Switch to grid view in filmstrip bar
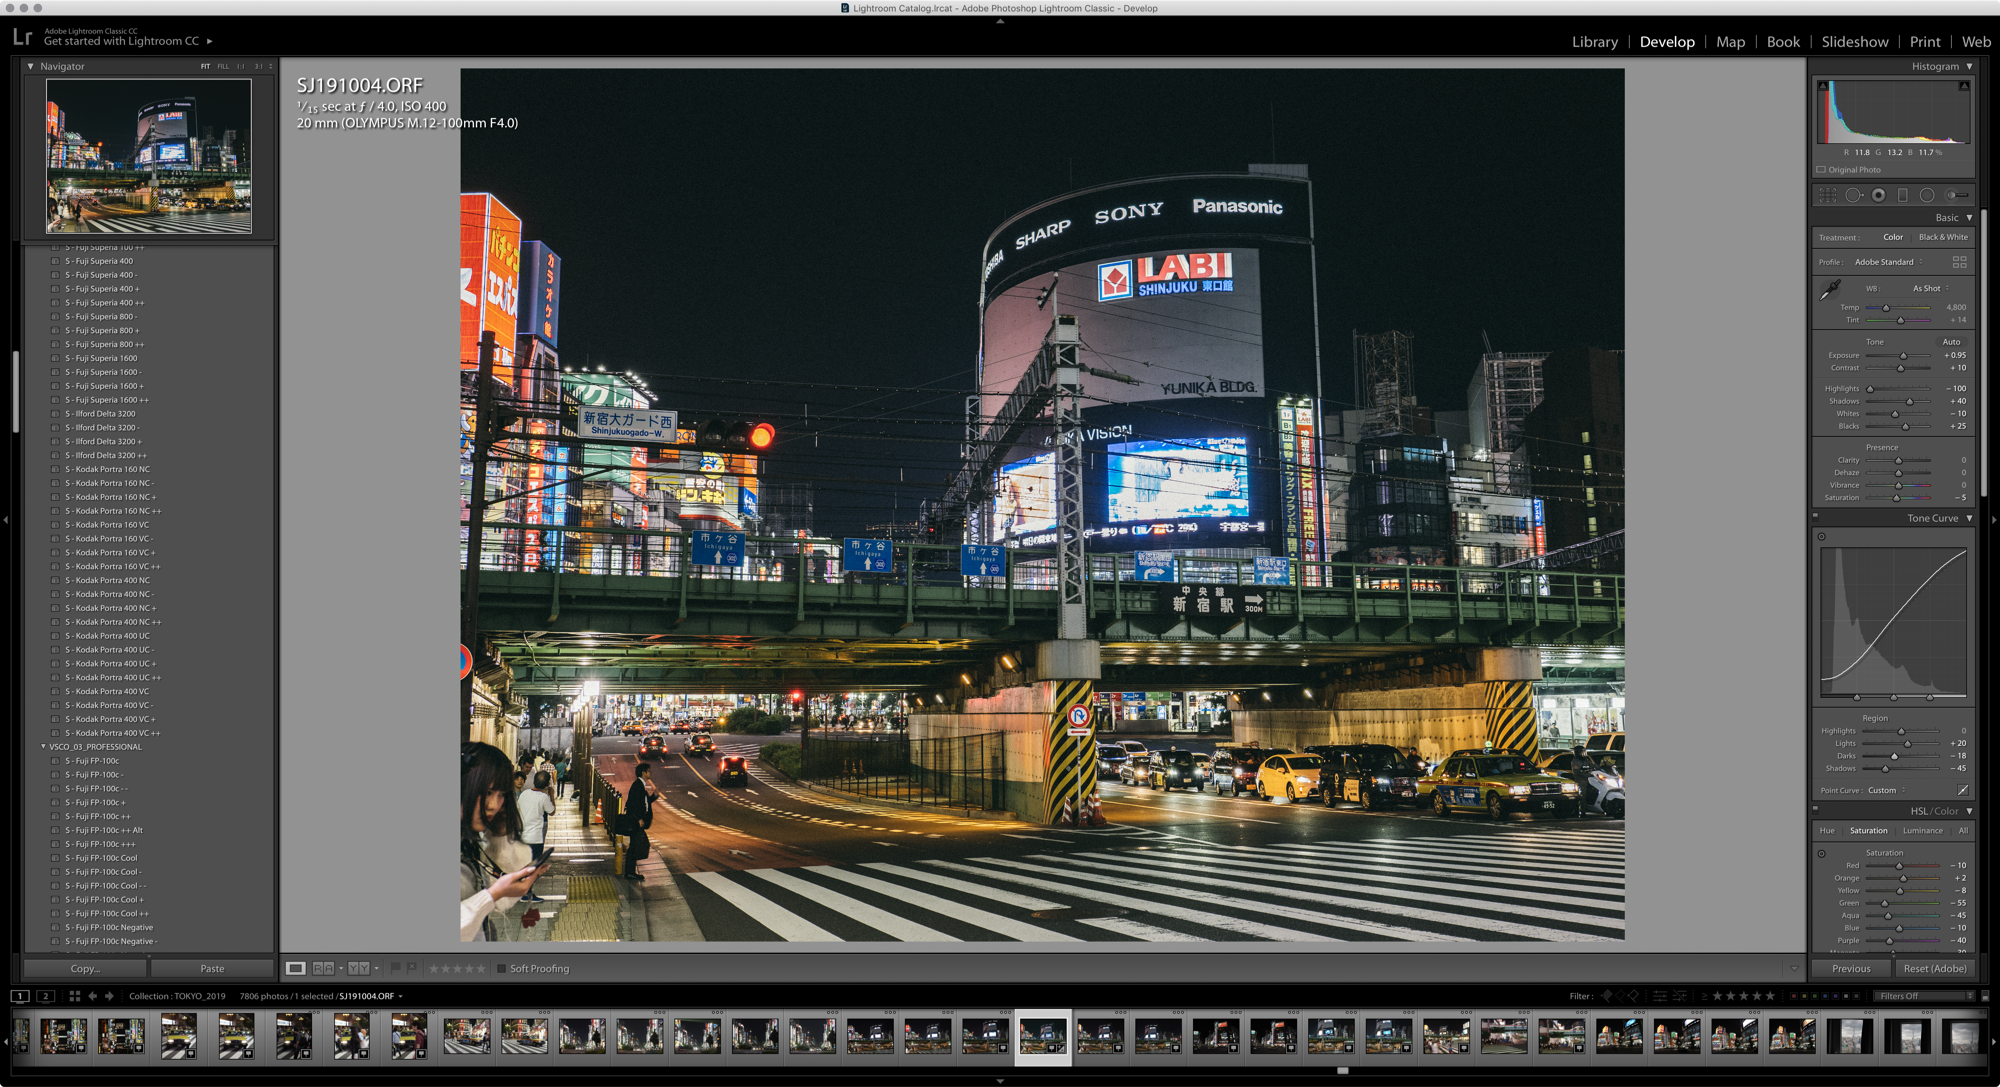 point(74,996)
